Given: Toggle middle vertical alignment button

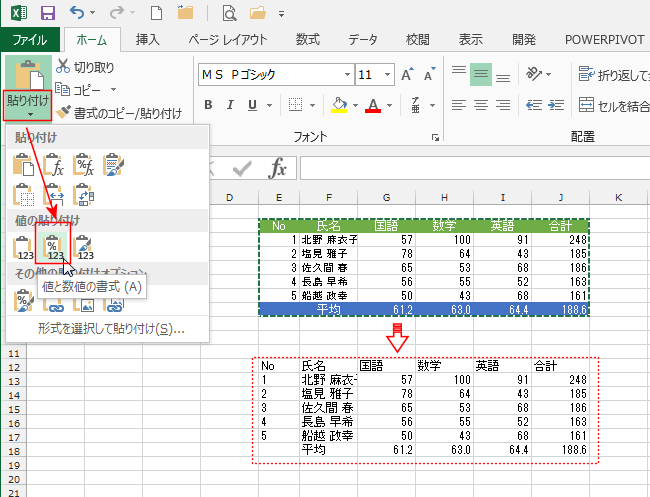Looking at the screenshot, I should [482, 74].
